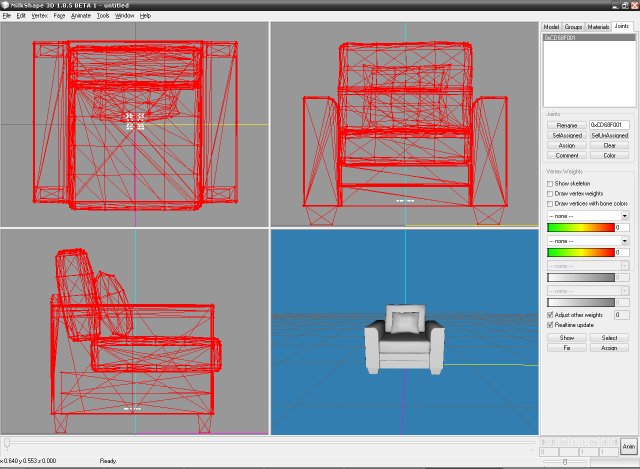Toggle Draw vertices with bone colors
640x469 pixels.
click(549, 203)
